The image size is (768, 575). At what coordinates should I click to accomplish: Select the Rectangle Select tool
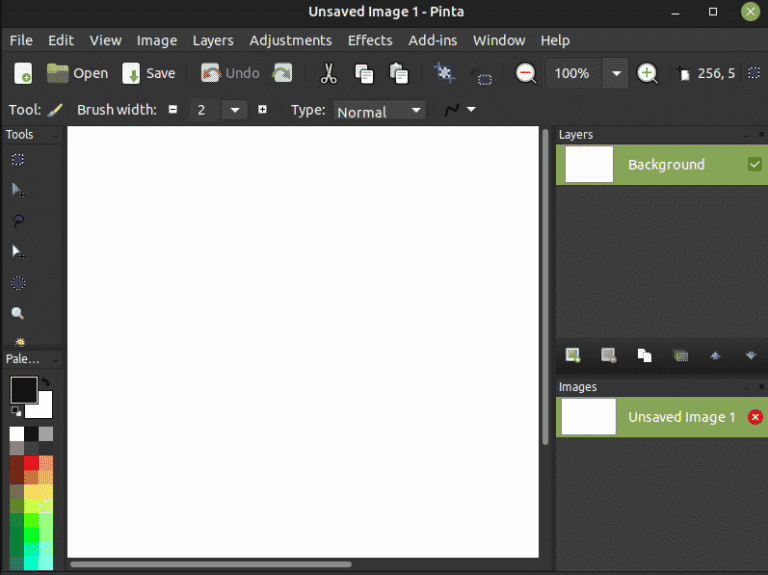click(18, 160)
